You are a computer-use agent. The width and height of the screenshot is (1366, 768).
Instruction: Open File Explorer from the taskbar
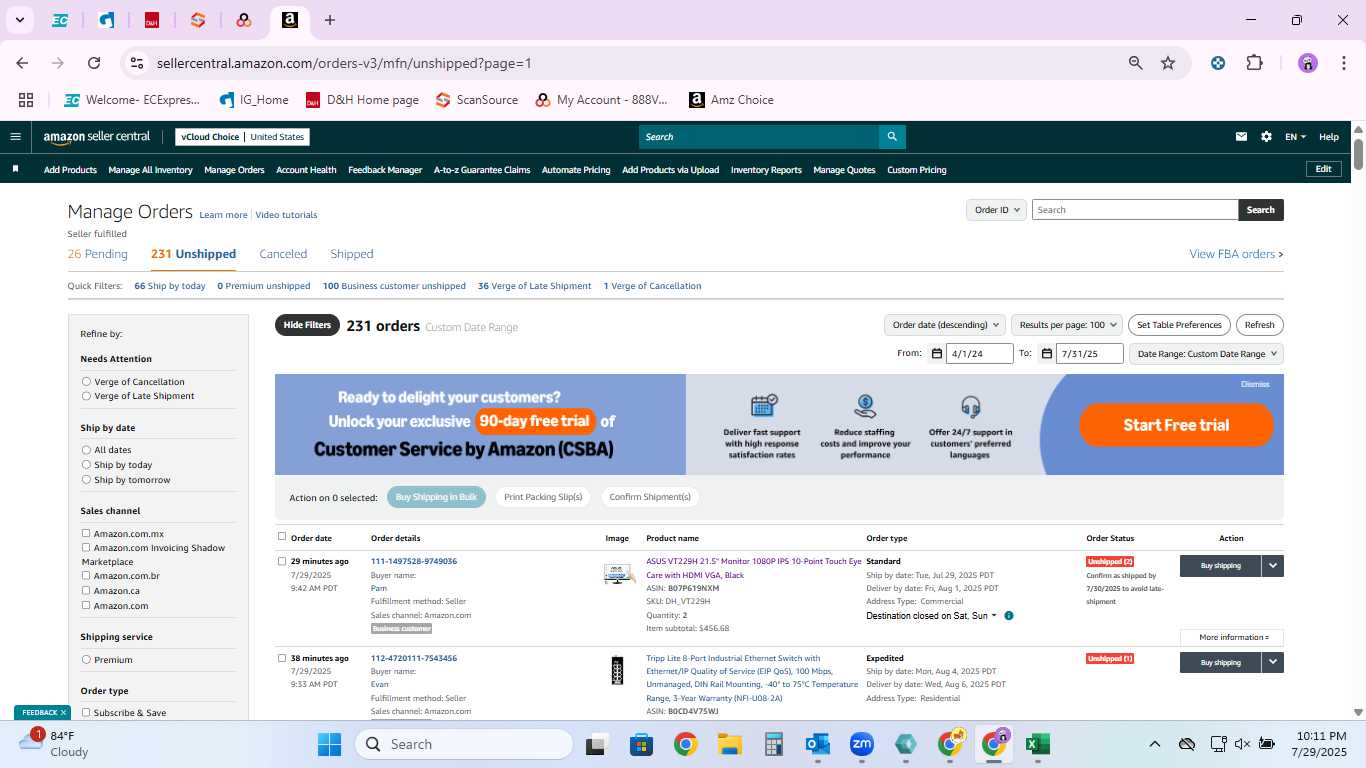pyautogui.click(x=729, y=744)
